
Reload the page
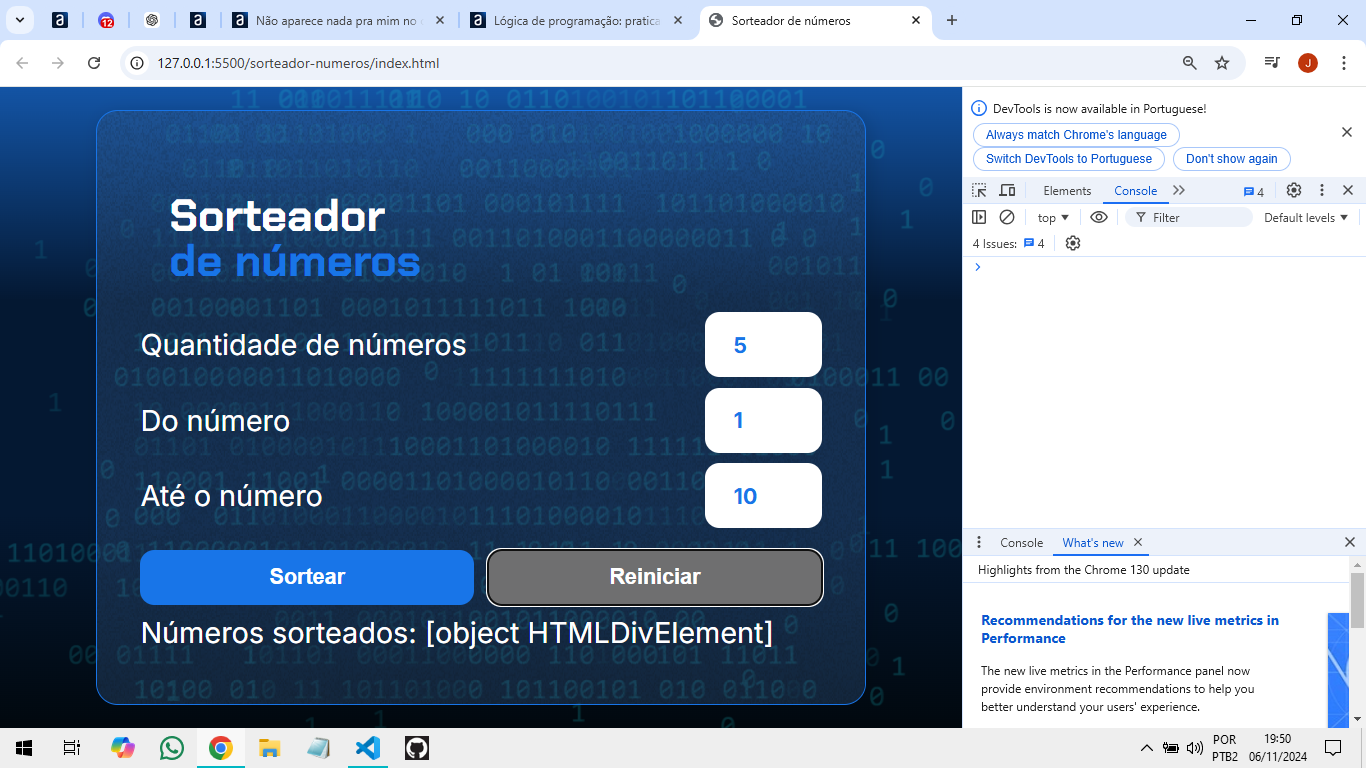point(94,63)
